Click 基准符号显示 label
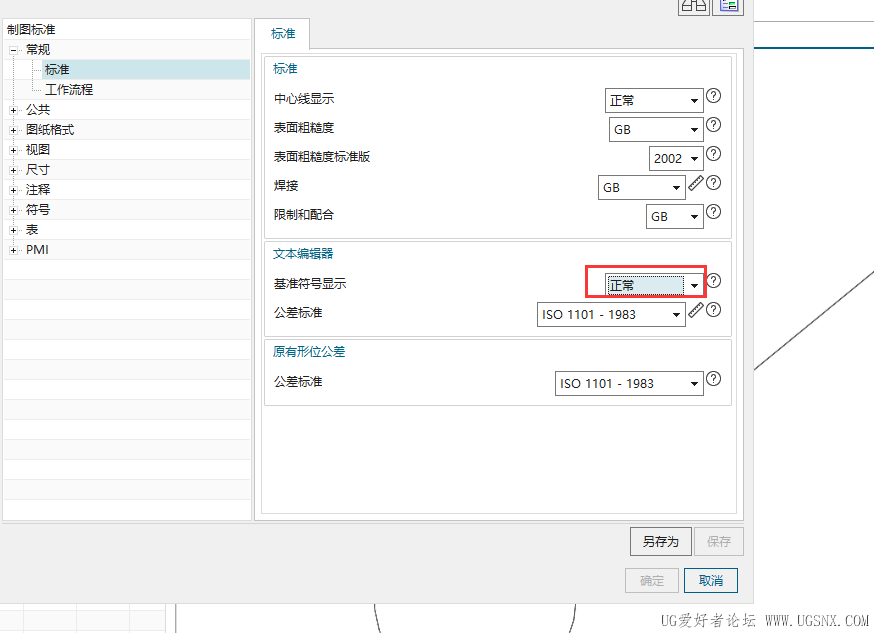The width and height of the screenshot is (874, 633). (310, 284)
